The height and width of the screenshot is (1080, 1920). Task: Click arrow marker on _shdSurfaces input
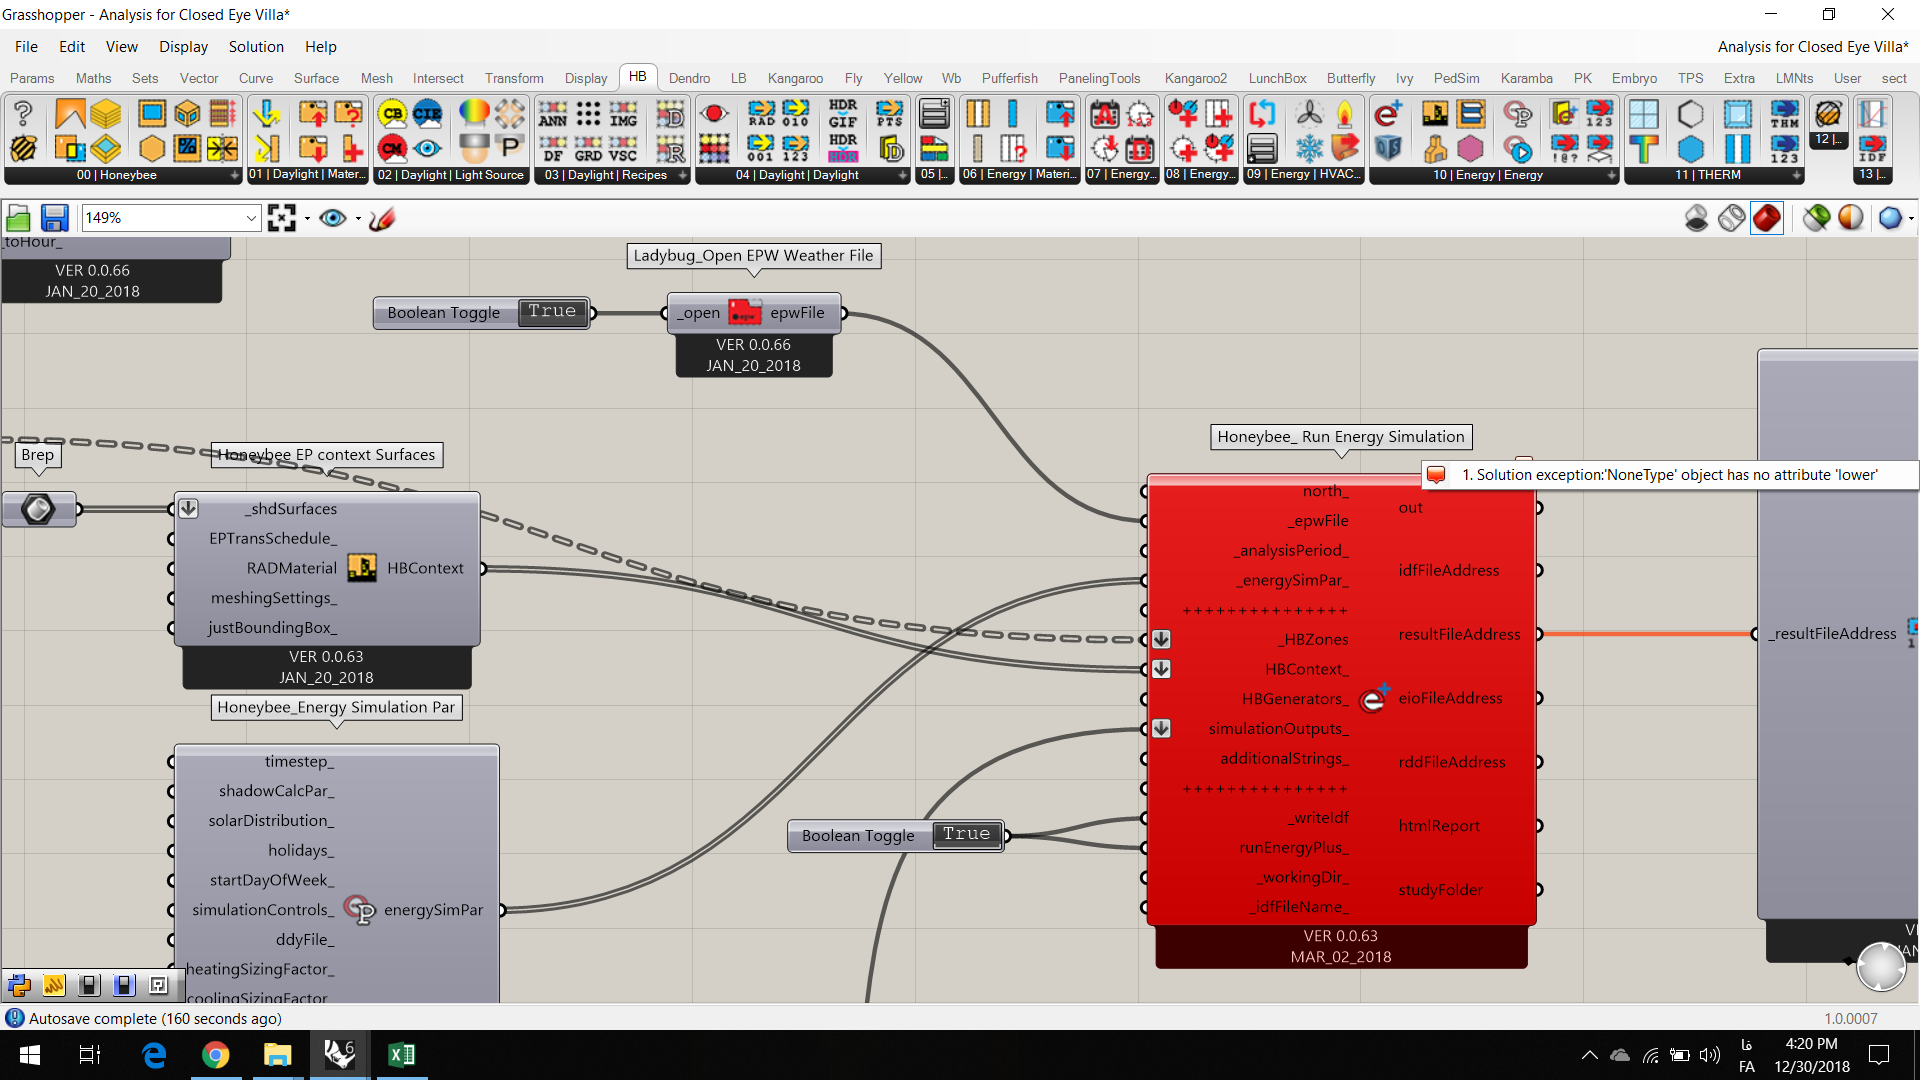click(x=188, y=509)
